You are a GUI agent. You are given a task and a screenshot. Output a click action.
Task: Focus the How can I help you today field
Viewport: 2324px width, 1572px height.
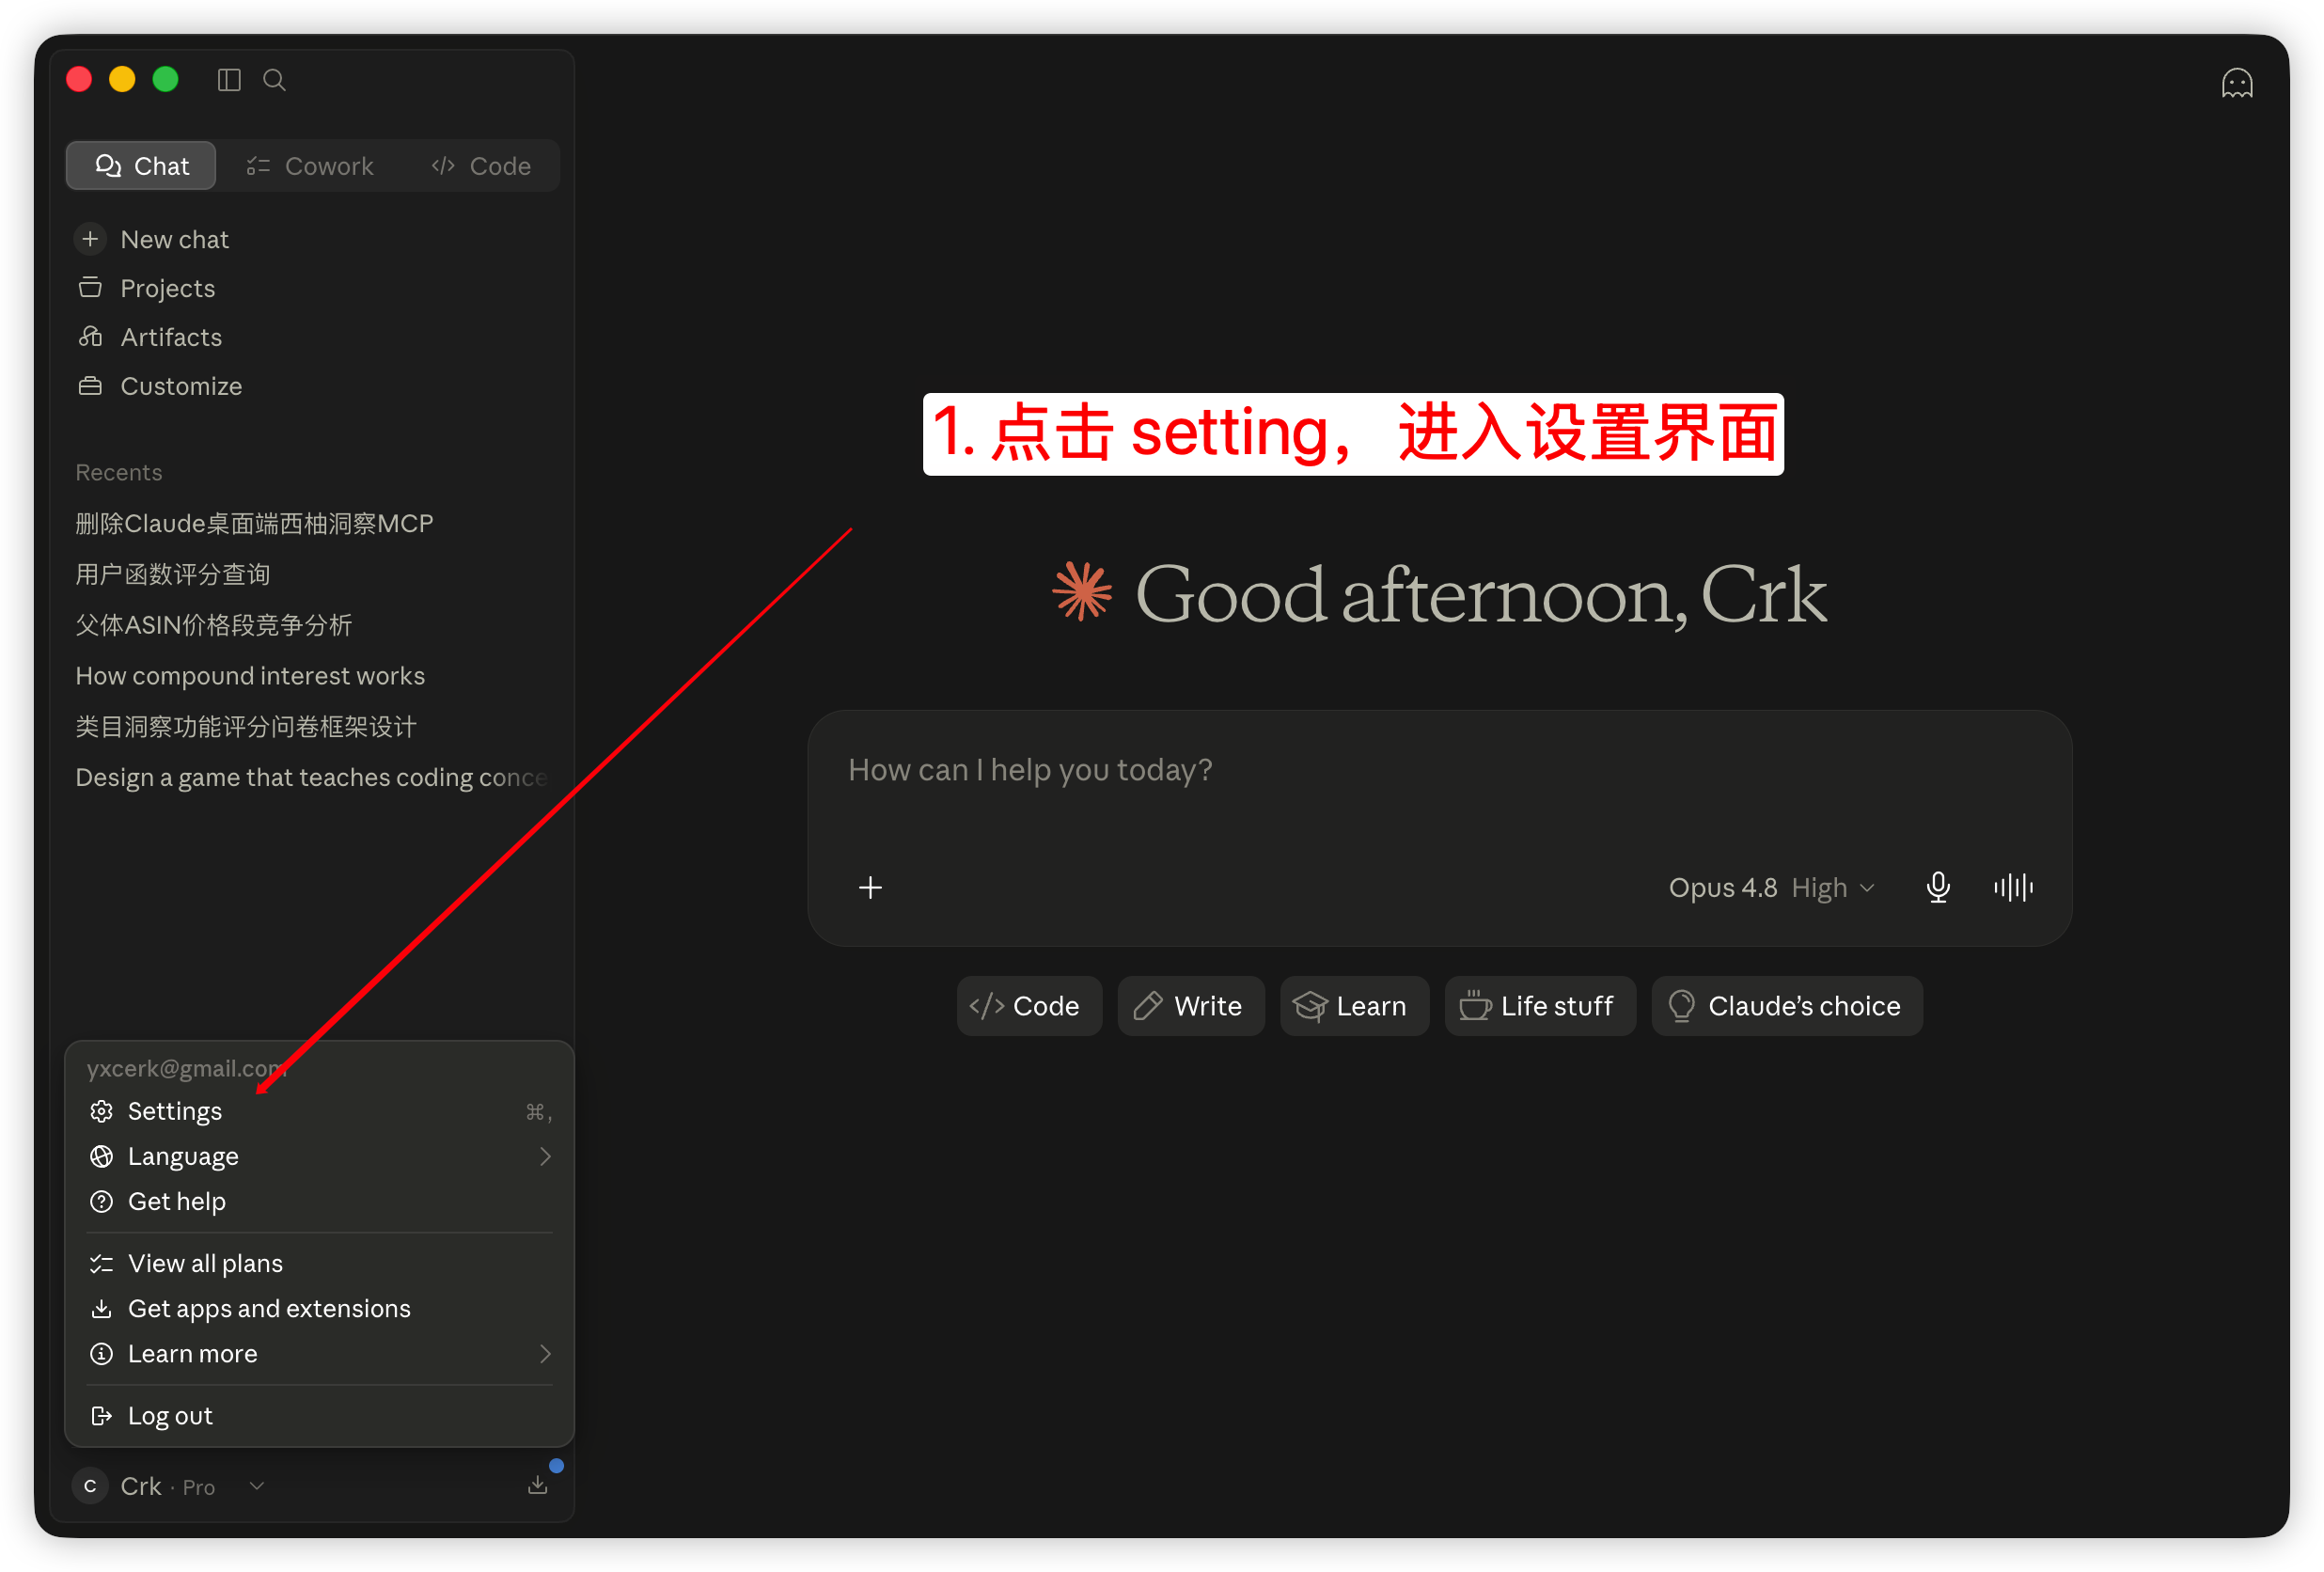1438,770
